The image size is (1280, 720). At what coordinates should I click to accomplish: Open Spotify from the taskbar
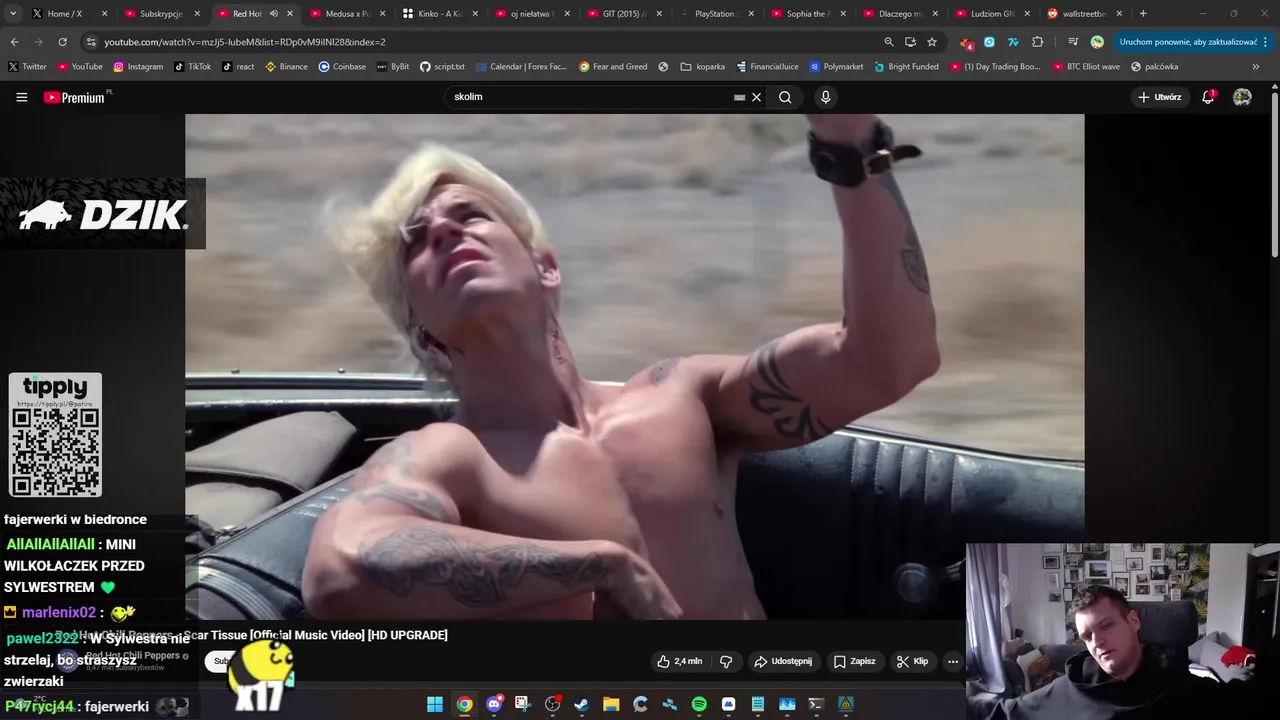[699, 704]
